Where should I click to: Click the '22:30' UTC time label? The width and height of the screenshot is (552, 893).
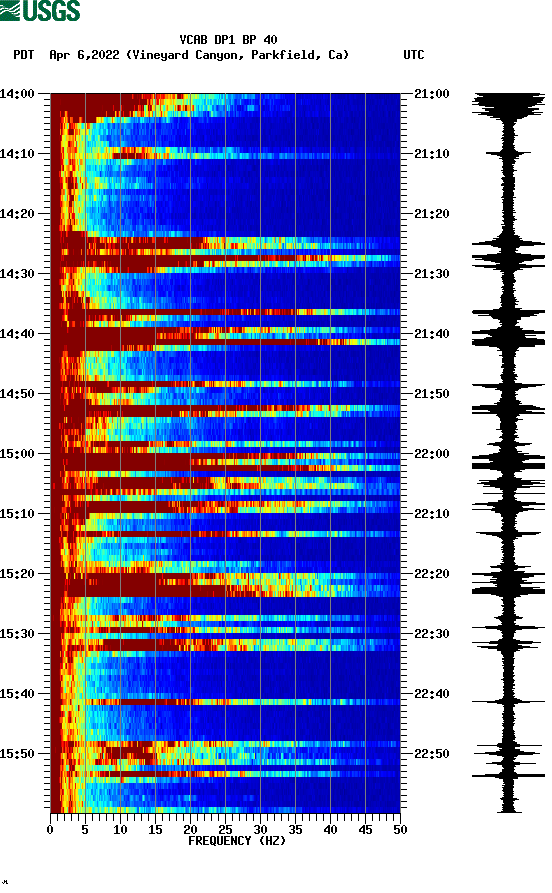[x=432, y=634]
